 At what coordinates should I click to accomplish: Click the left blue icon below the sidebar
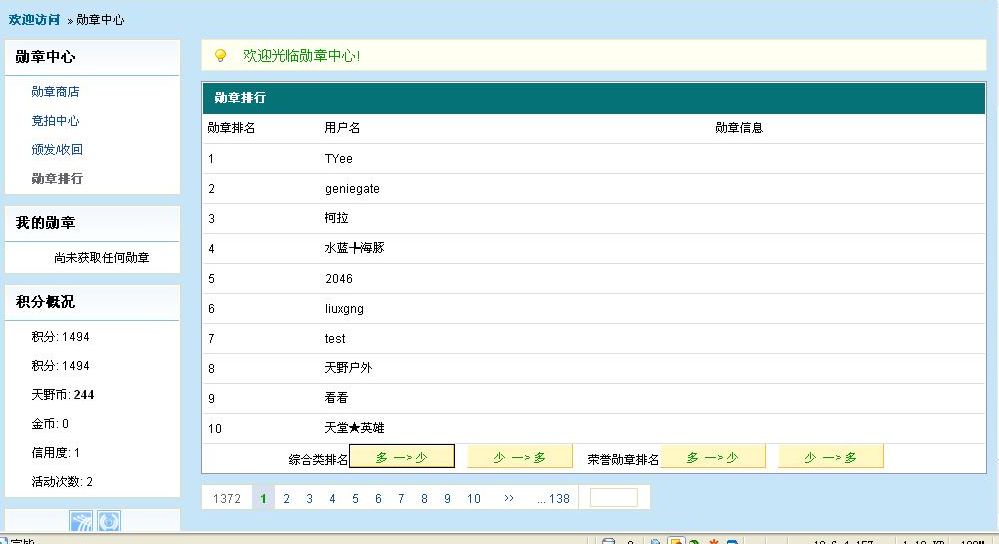coord(82,521)
